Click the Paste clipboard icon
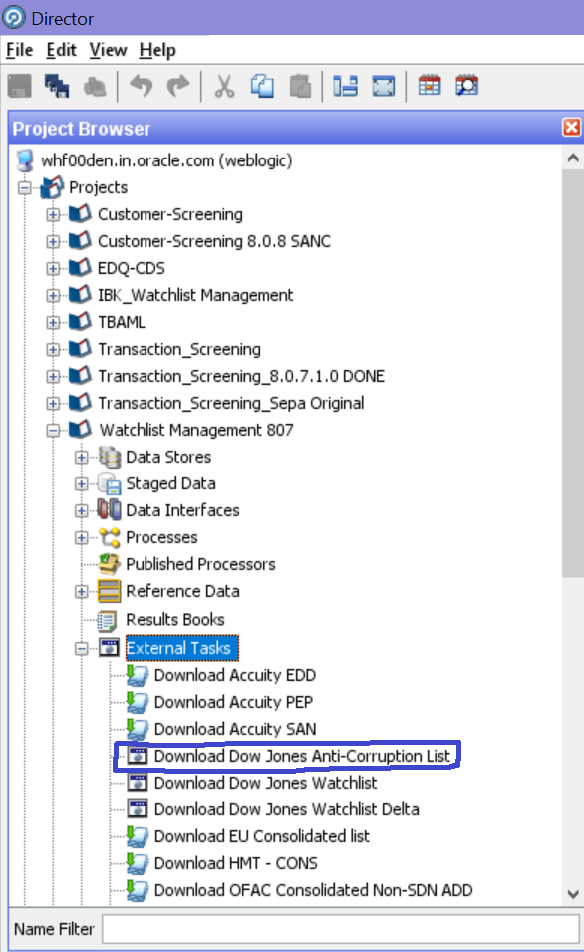The width and height of the screenshot is (584, 952). point(300,86)
